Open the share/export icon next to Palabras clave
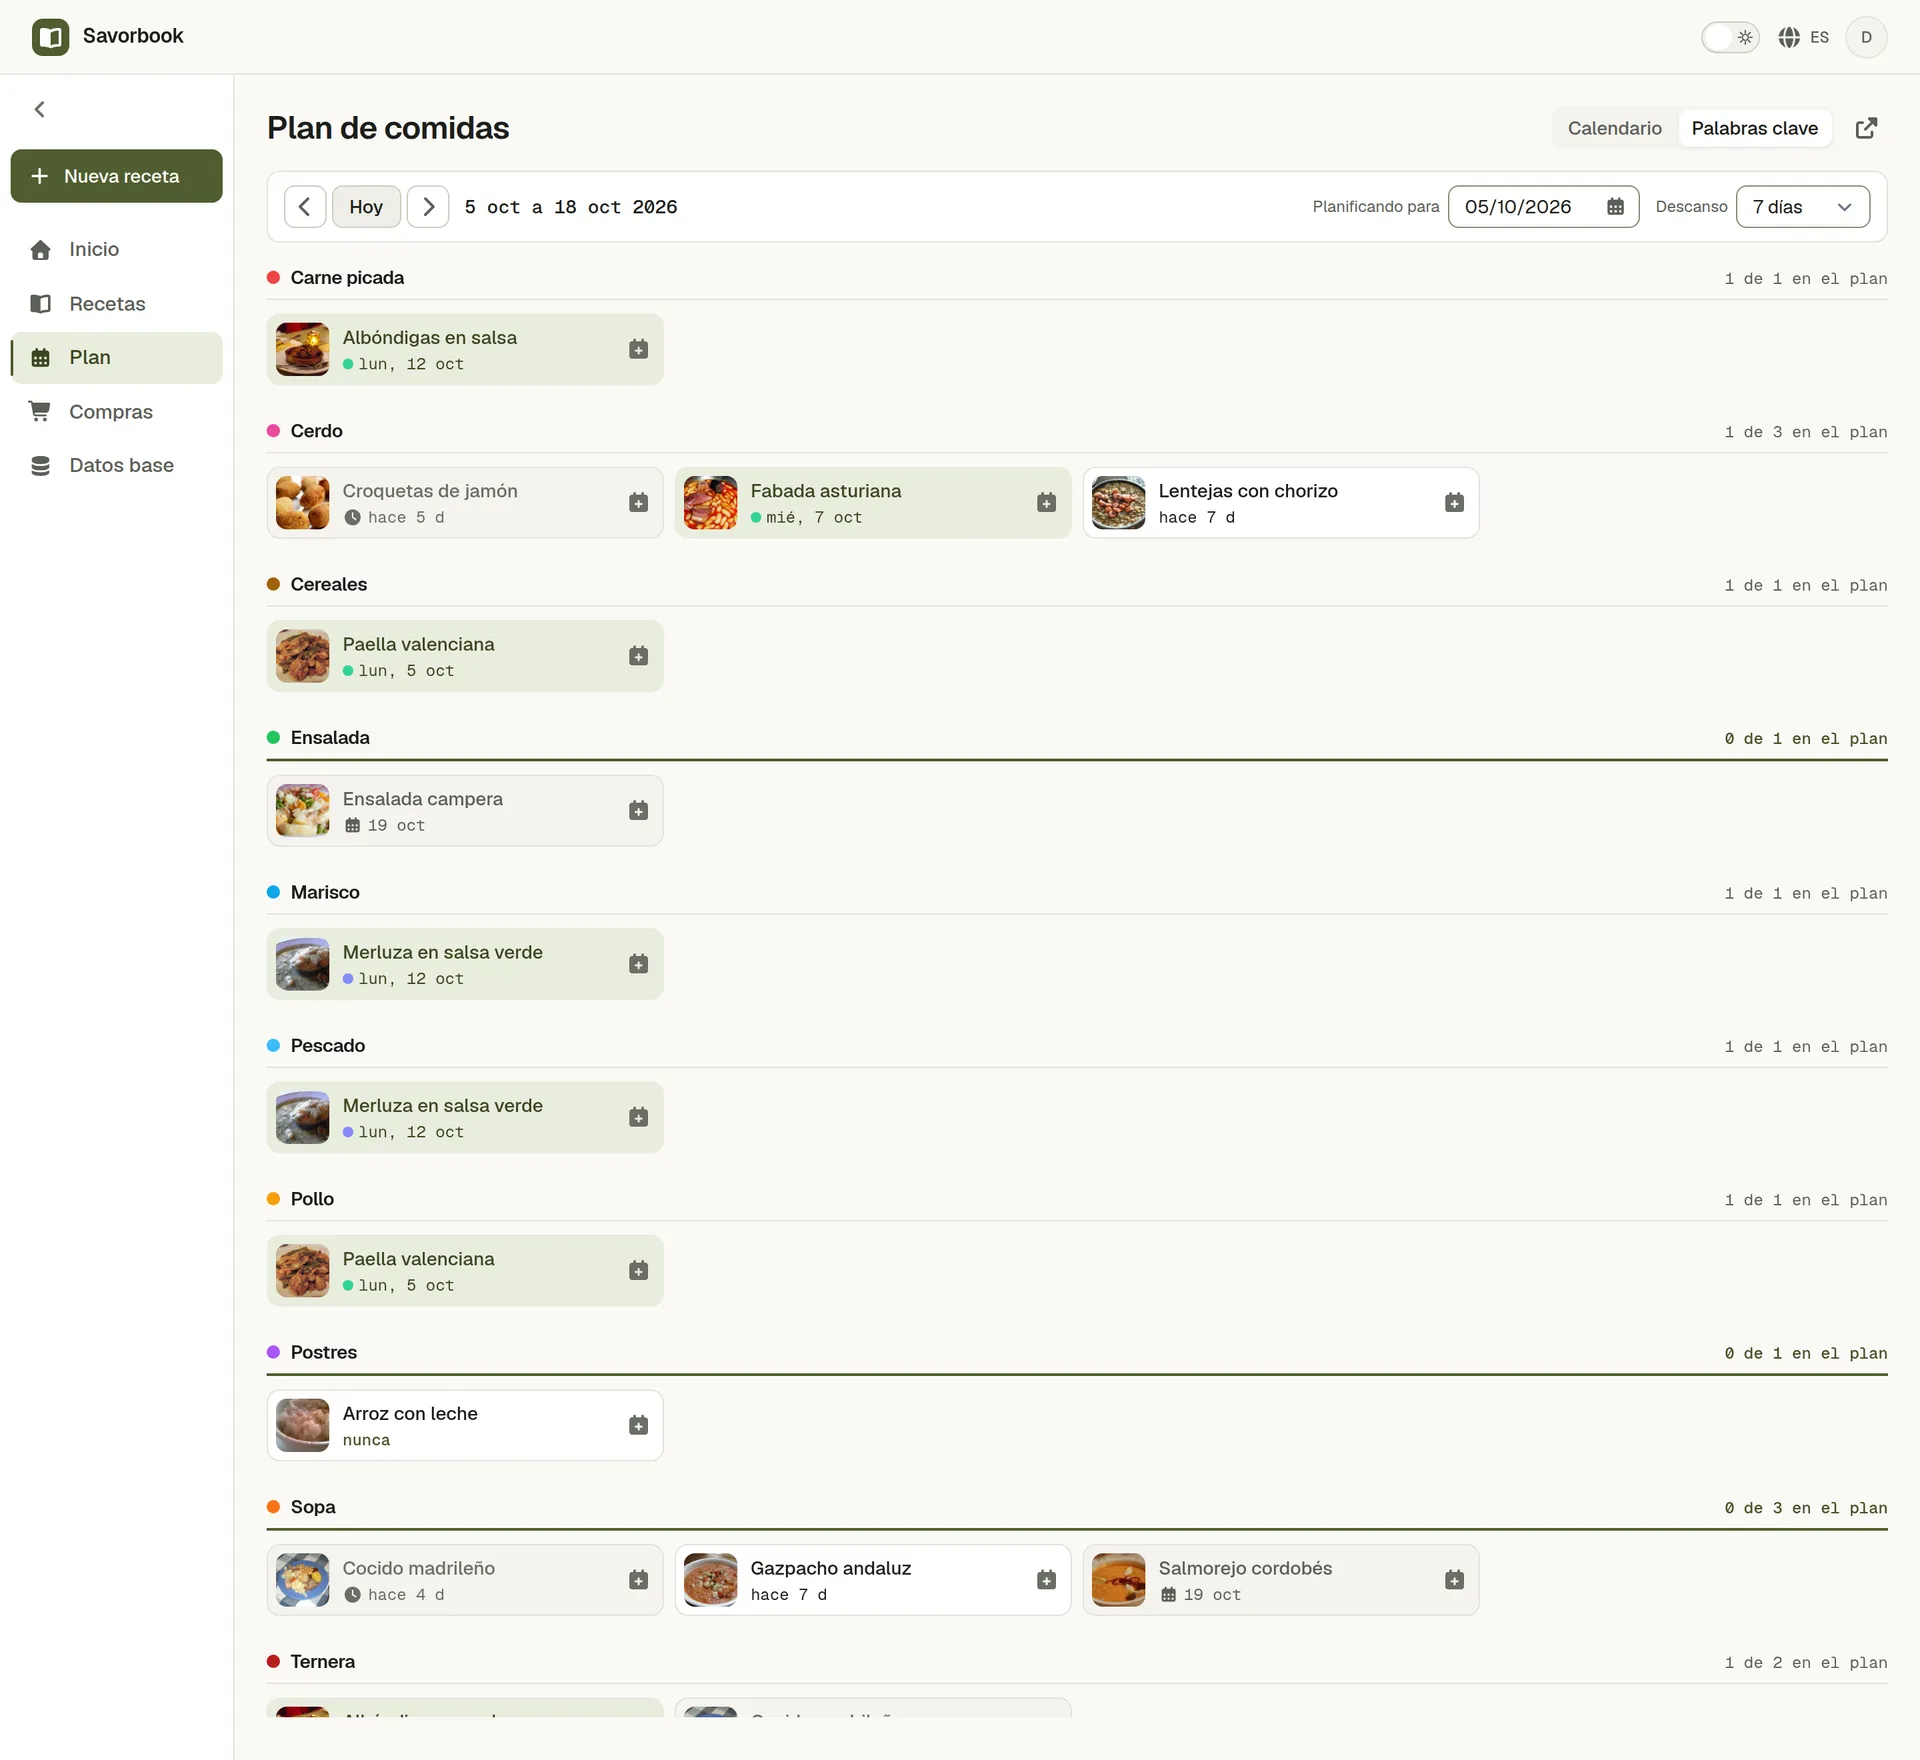The width and height of the screenshot is (1920, 1760). 1866,128
